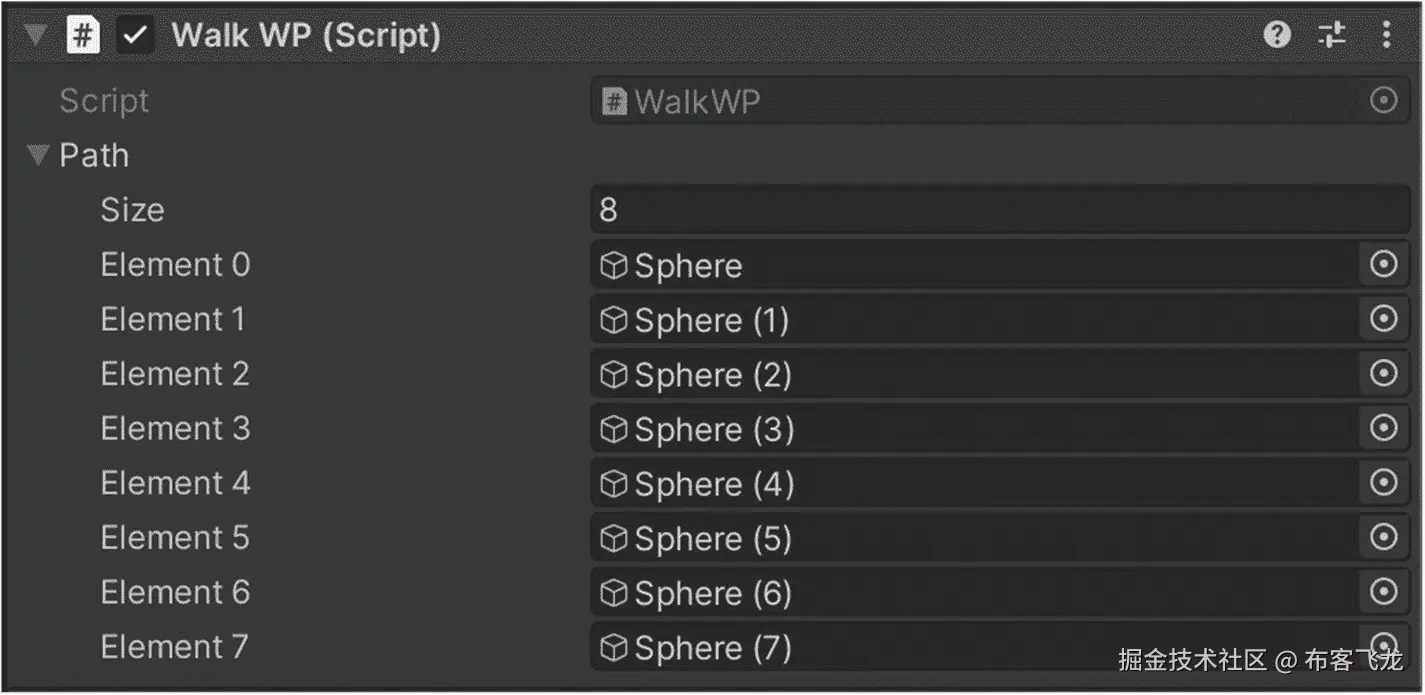Image resolution: width=1425 pixels, height=695 pixels.
Task: Open object picker for Element 0
Action: point(1383,265)
